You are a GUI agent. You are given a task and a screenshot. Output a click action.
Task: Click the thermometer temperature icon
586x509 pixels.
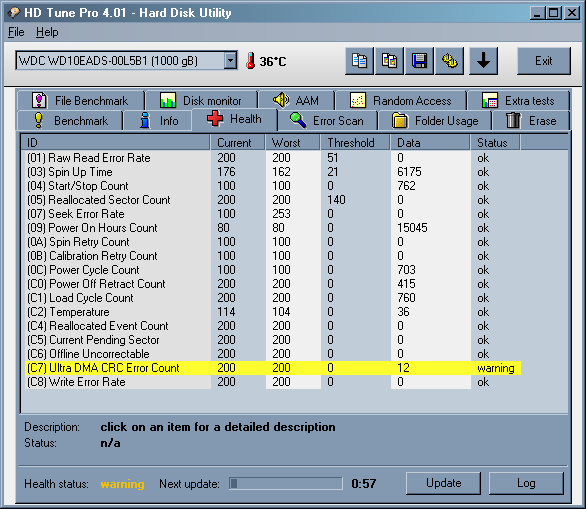point(250,61)
